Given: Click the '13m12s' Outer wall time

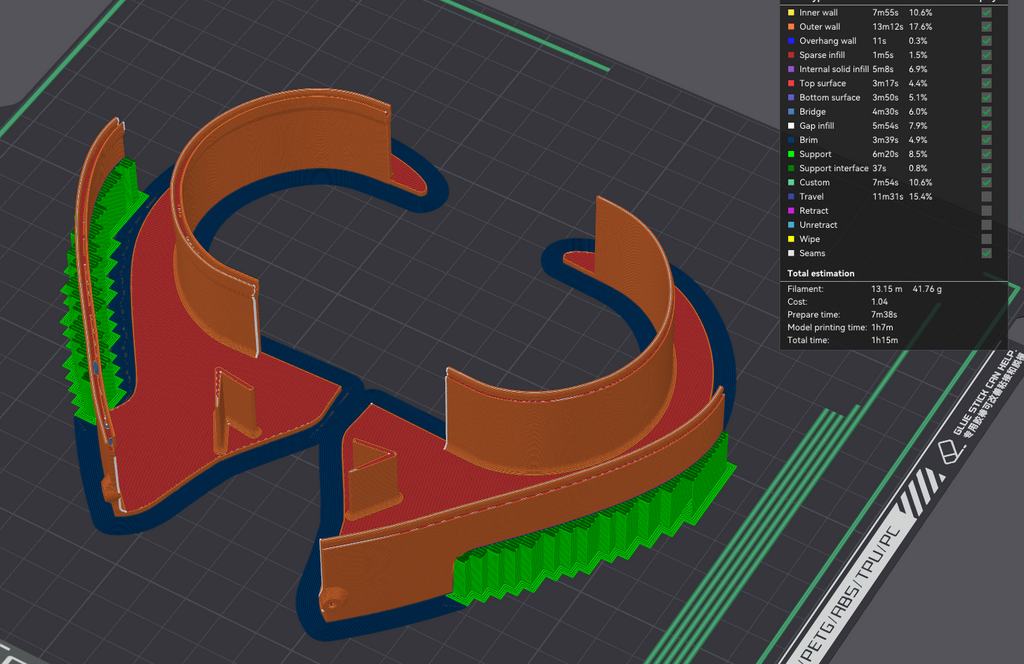Looking at the screenshot, I should click(x=888, y=27).
